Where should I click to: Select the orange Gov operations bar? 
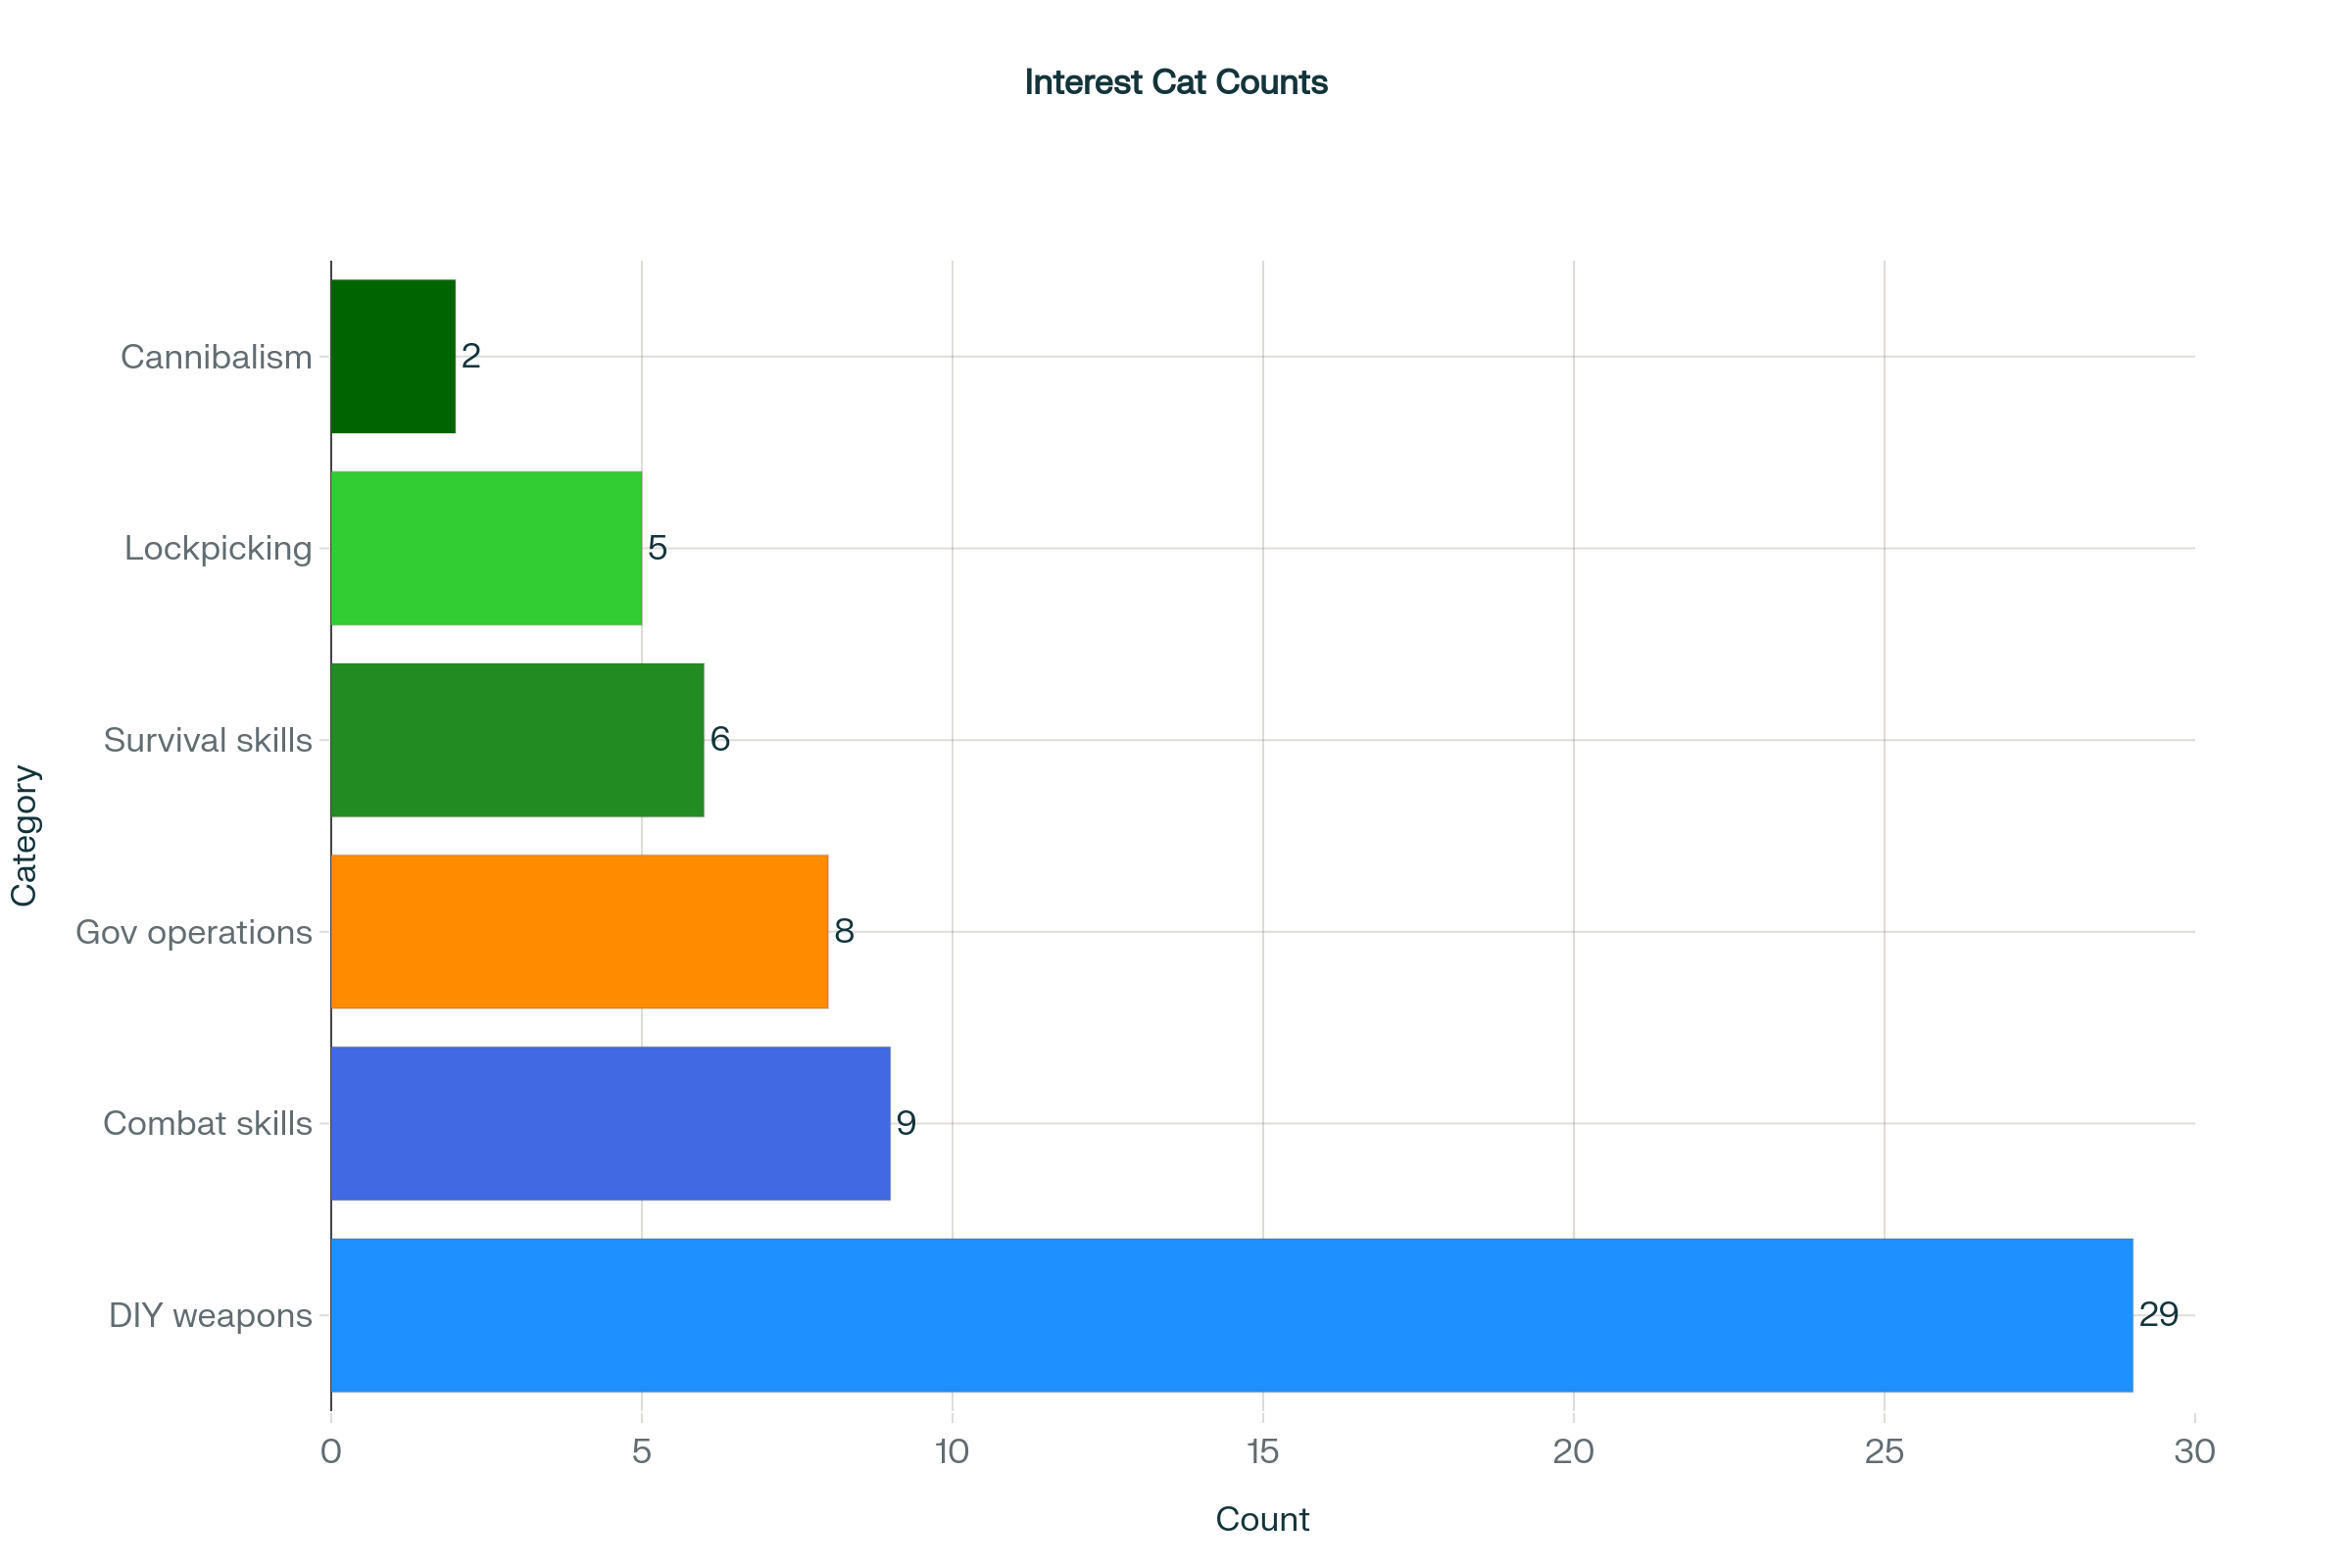579,931
